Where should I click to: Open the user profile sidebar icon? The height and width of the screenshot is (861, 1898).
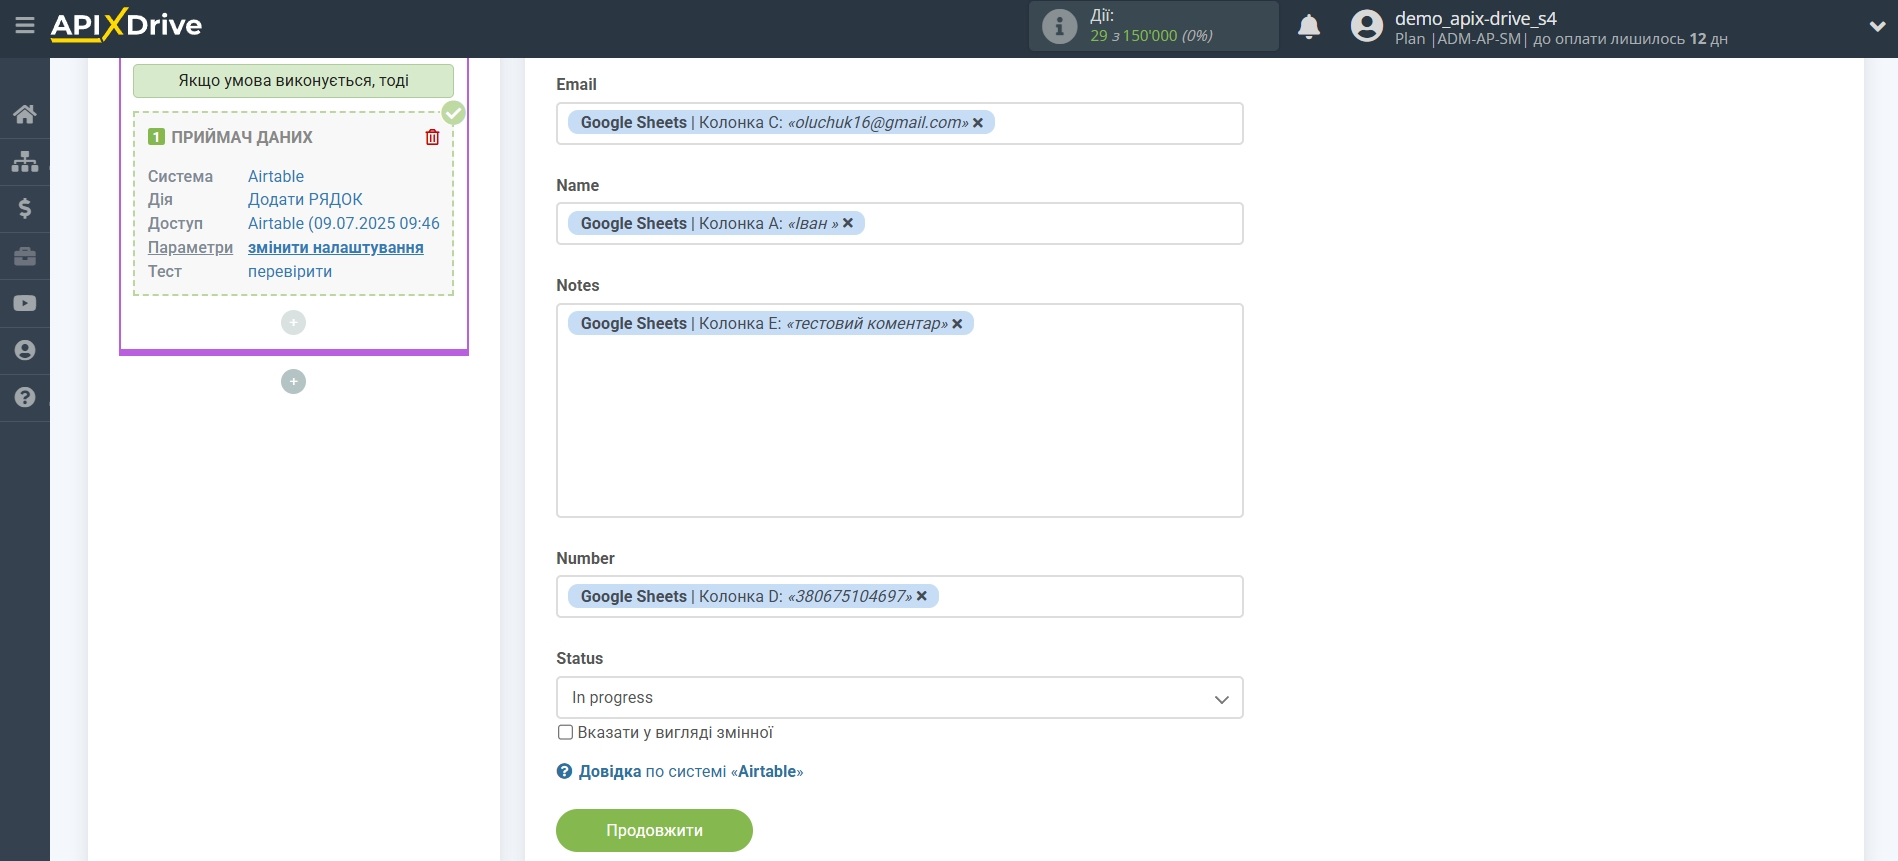point(25,350)
